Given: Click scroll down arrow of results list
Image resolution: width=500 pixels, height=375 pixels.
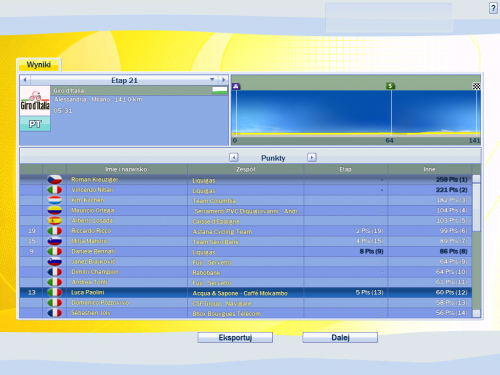Looking at the screenshot, I should click(477, 313).
